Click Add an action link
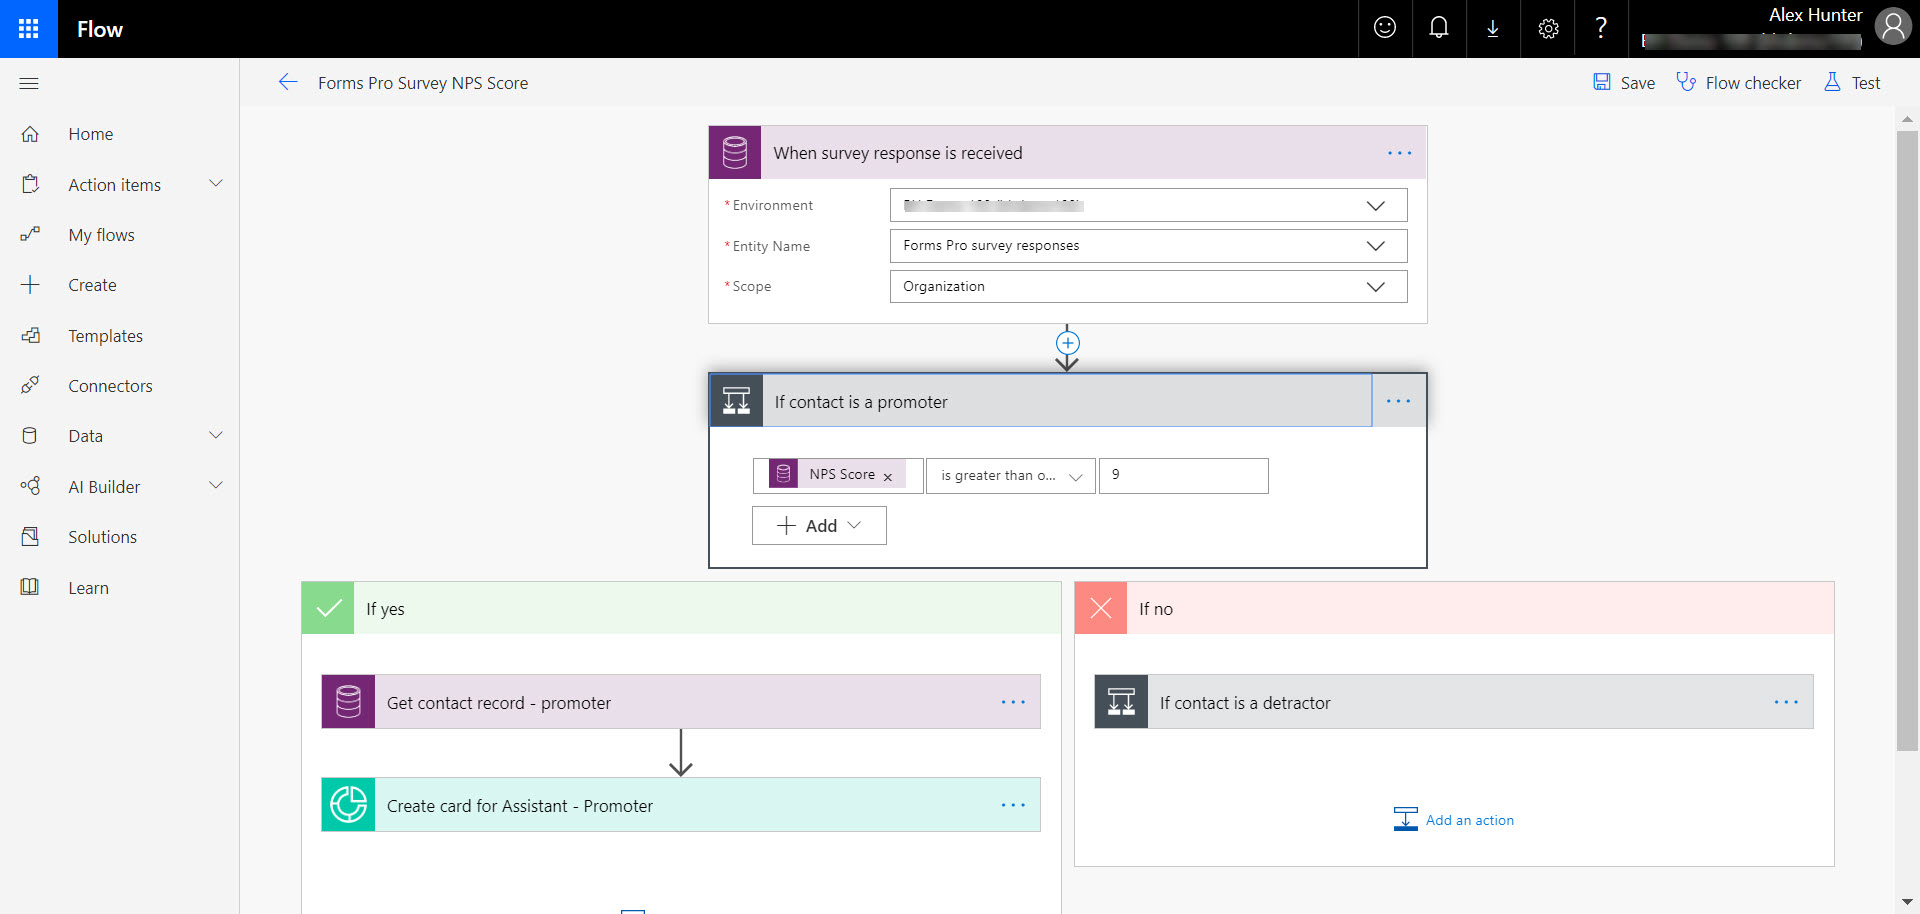The width and height of the screenshot is (1920, 914). click(1469, 820)
